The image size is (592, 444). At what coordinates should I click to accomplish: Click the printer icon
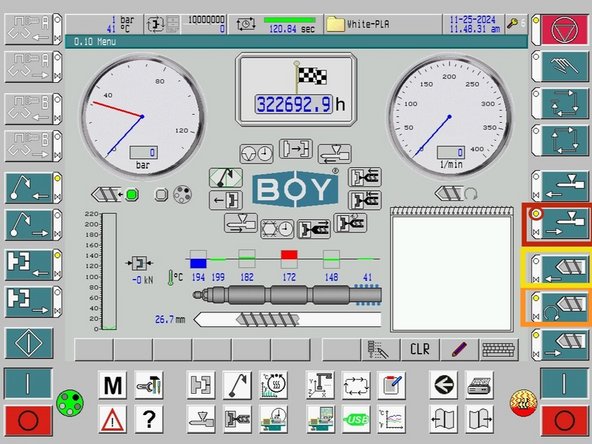click(x=479, y=385)
